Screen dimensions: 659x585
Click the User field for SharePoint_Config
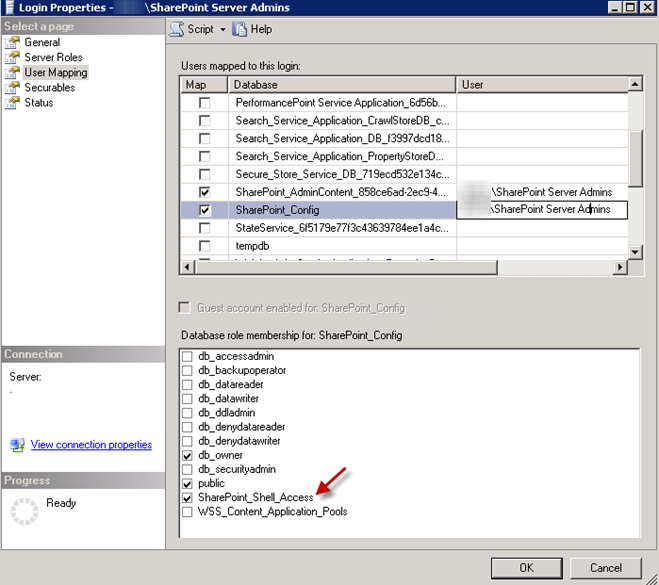pos(542,210)
